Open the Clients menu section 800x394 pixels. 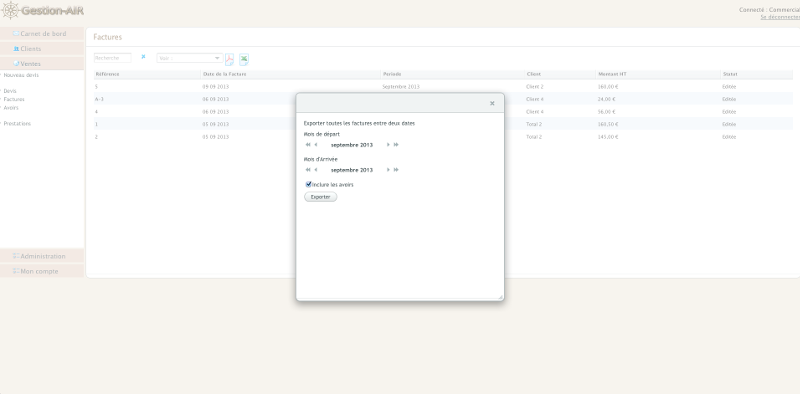click(x=42, y=48)
